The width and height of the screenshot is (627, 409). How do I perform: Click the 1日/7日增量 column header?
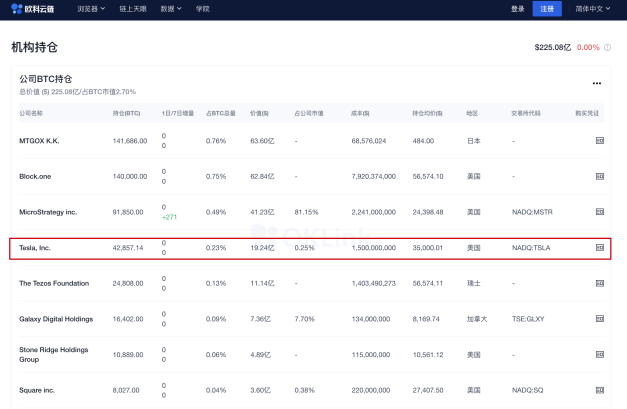click(178, 113)
